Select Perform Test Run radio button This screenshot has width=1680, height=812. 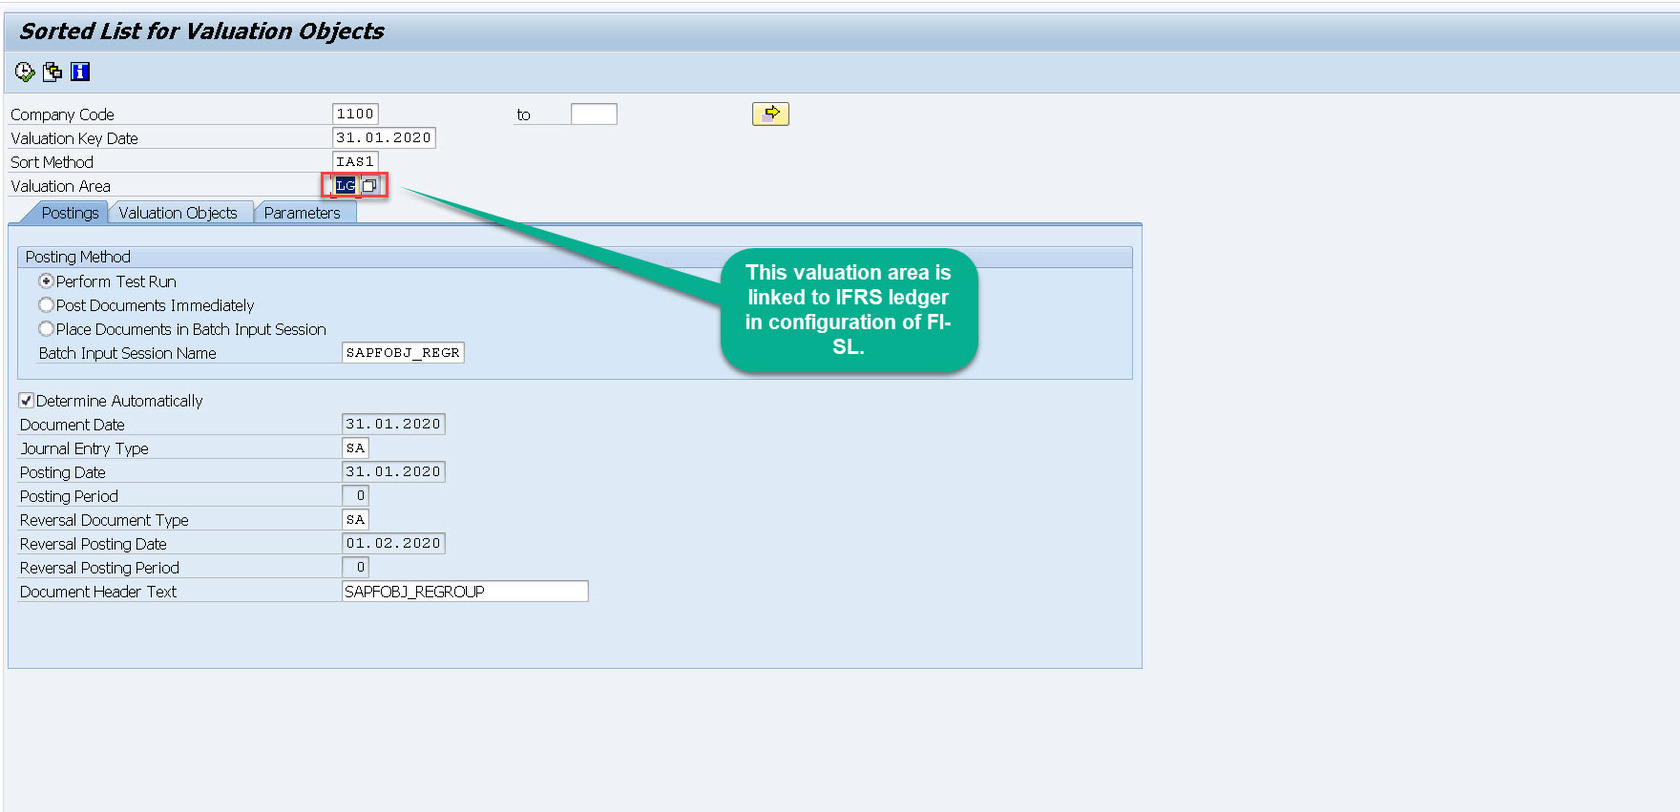(x=46, y=282)
